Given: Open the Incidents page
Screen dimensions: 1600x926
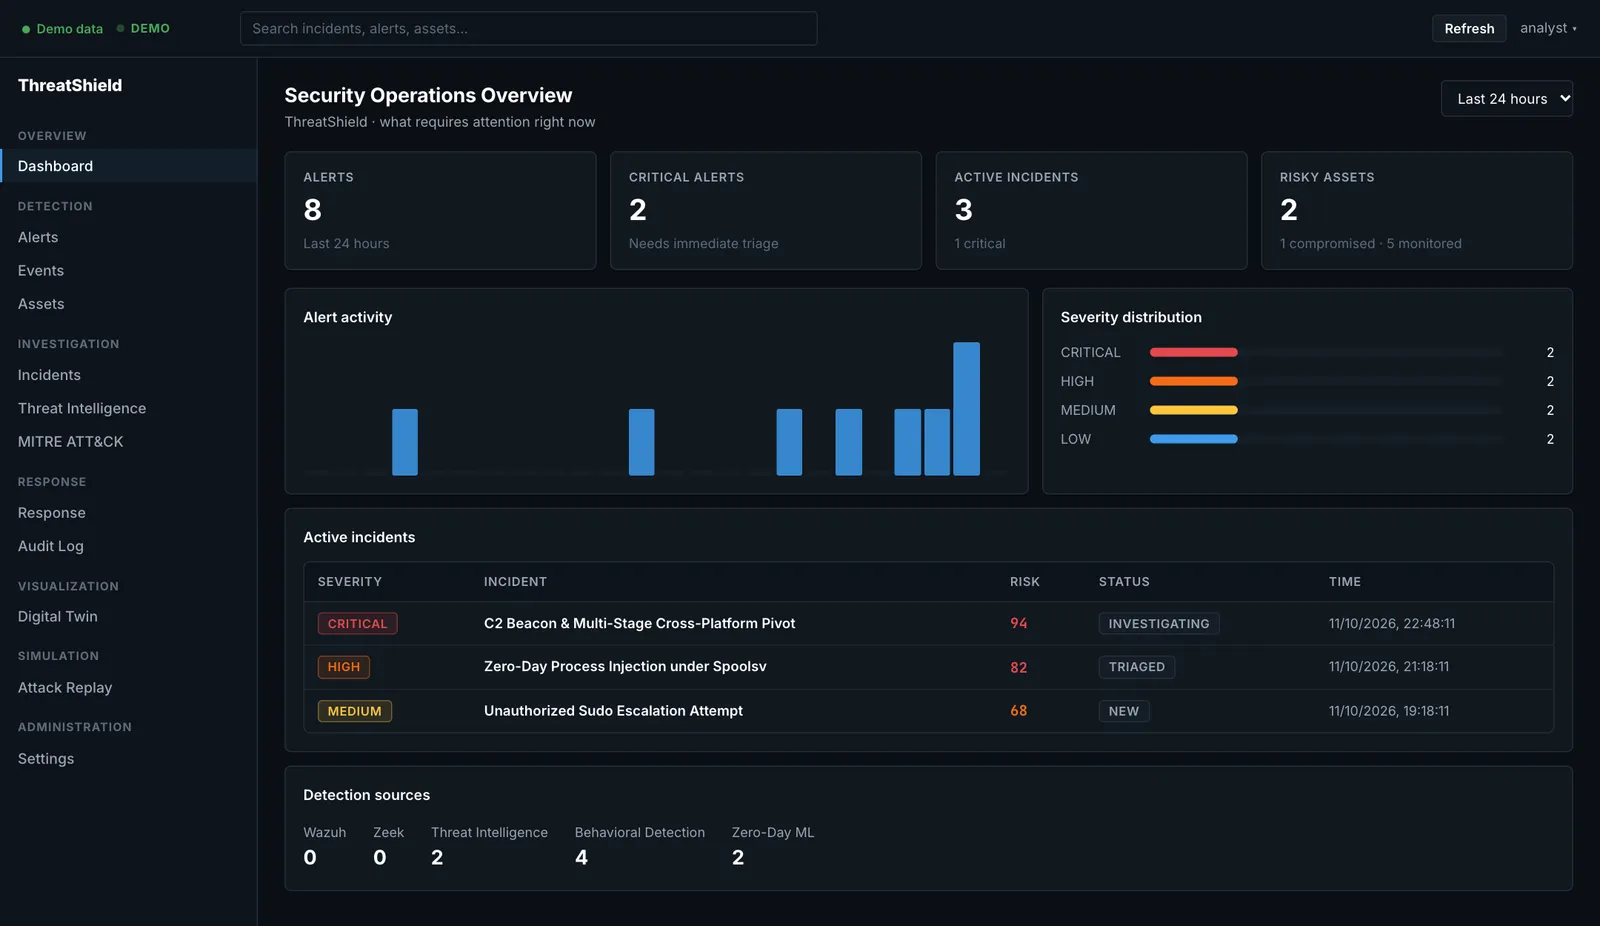Looking at the screenshot, I should coord(128,375).
